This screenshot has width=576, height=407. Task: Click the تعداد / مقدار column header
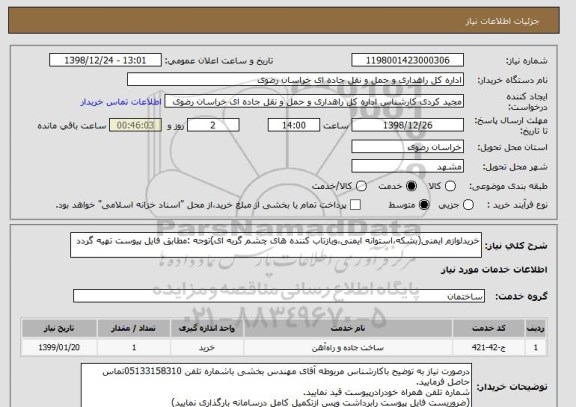pos(134,328)
